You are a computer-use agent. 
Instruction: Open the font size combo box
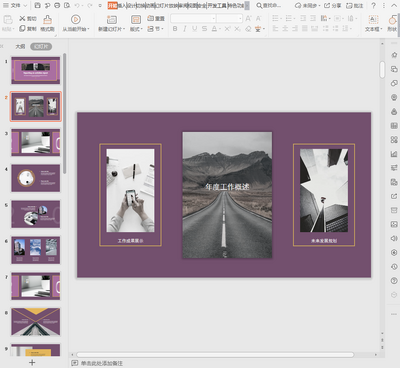[x=229, y=18]
